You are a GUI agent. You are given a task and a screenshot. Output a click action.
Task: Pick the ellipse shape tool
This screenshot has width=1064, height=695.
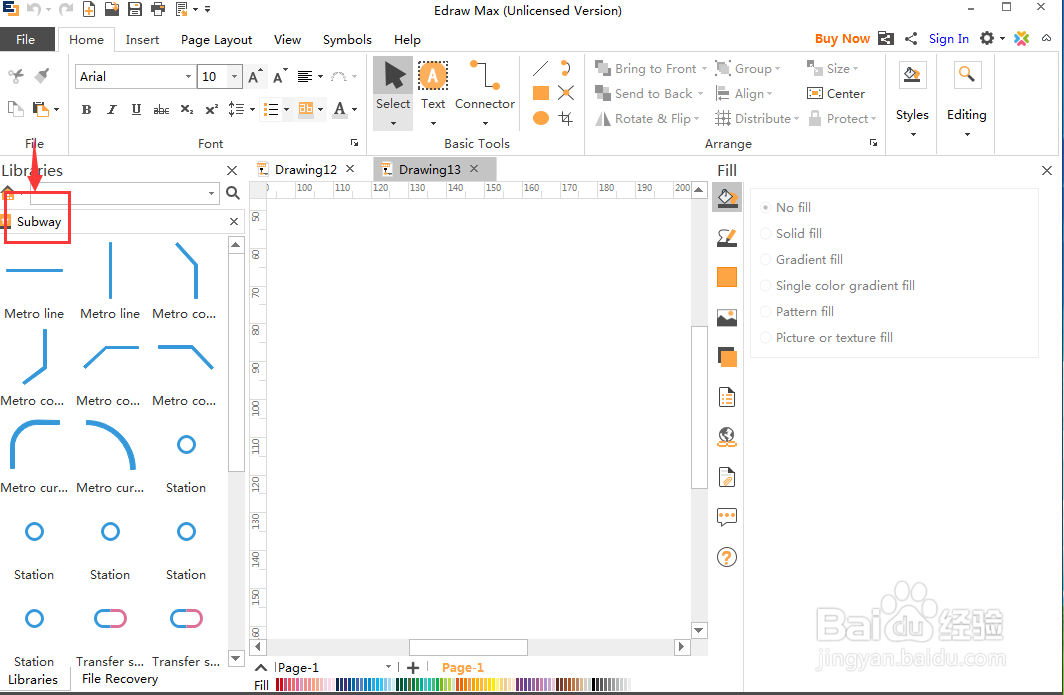tap(541, 118)
